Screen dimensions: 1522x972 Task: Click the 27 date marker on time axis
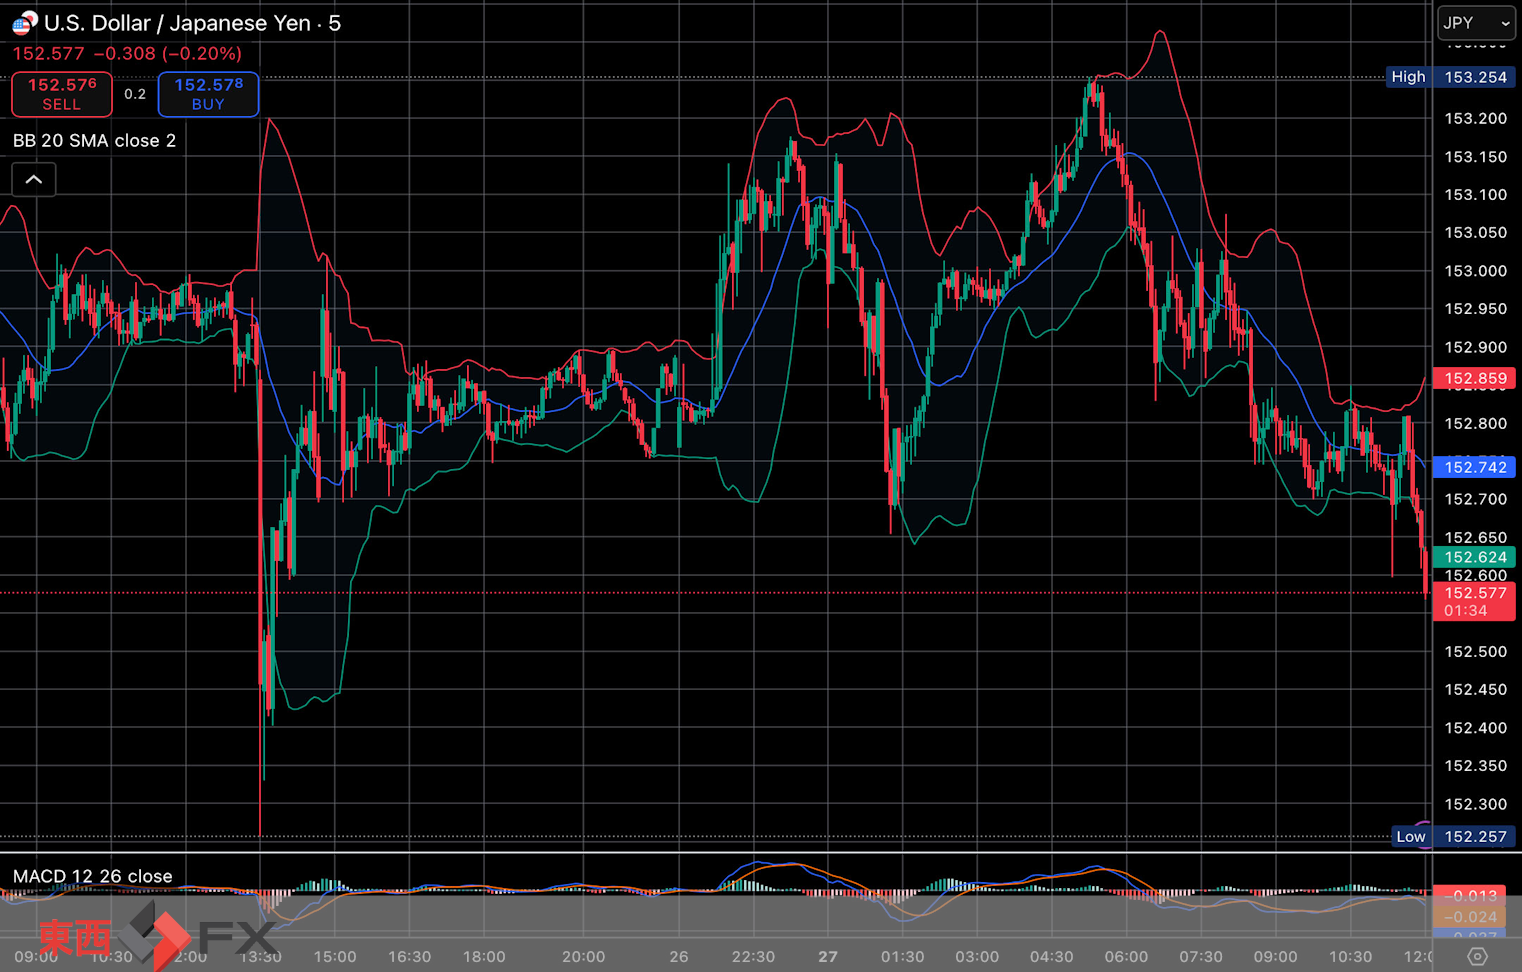(828, 957)
